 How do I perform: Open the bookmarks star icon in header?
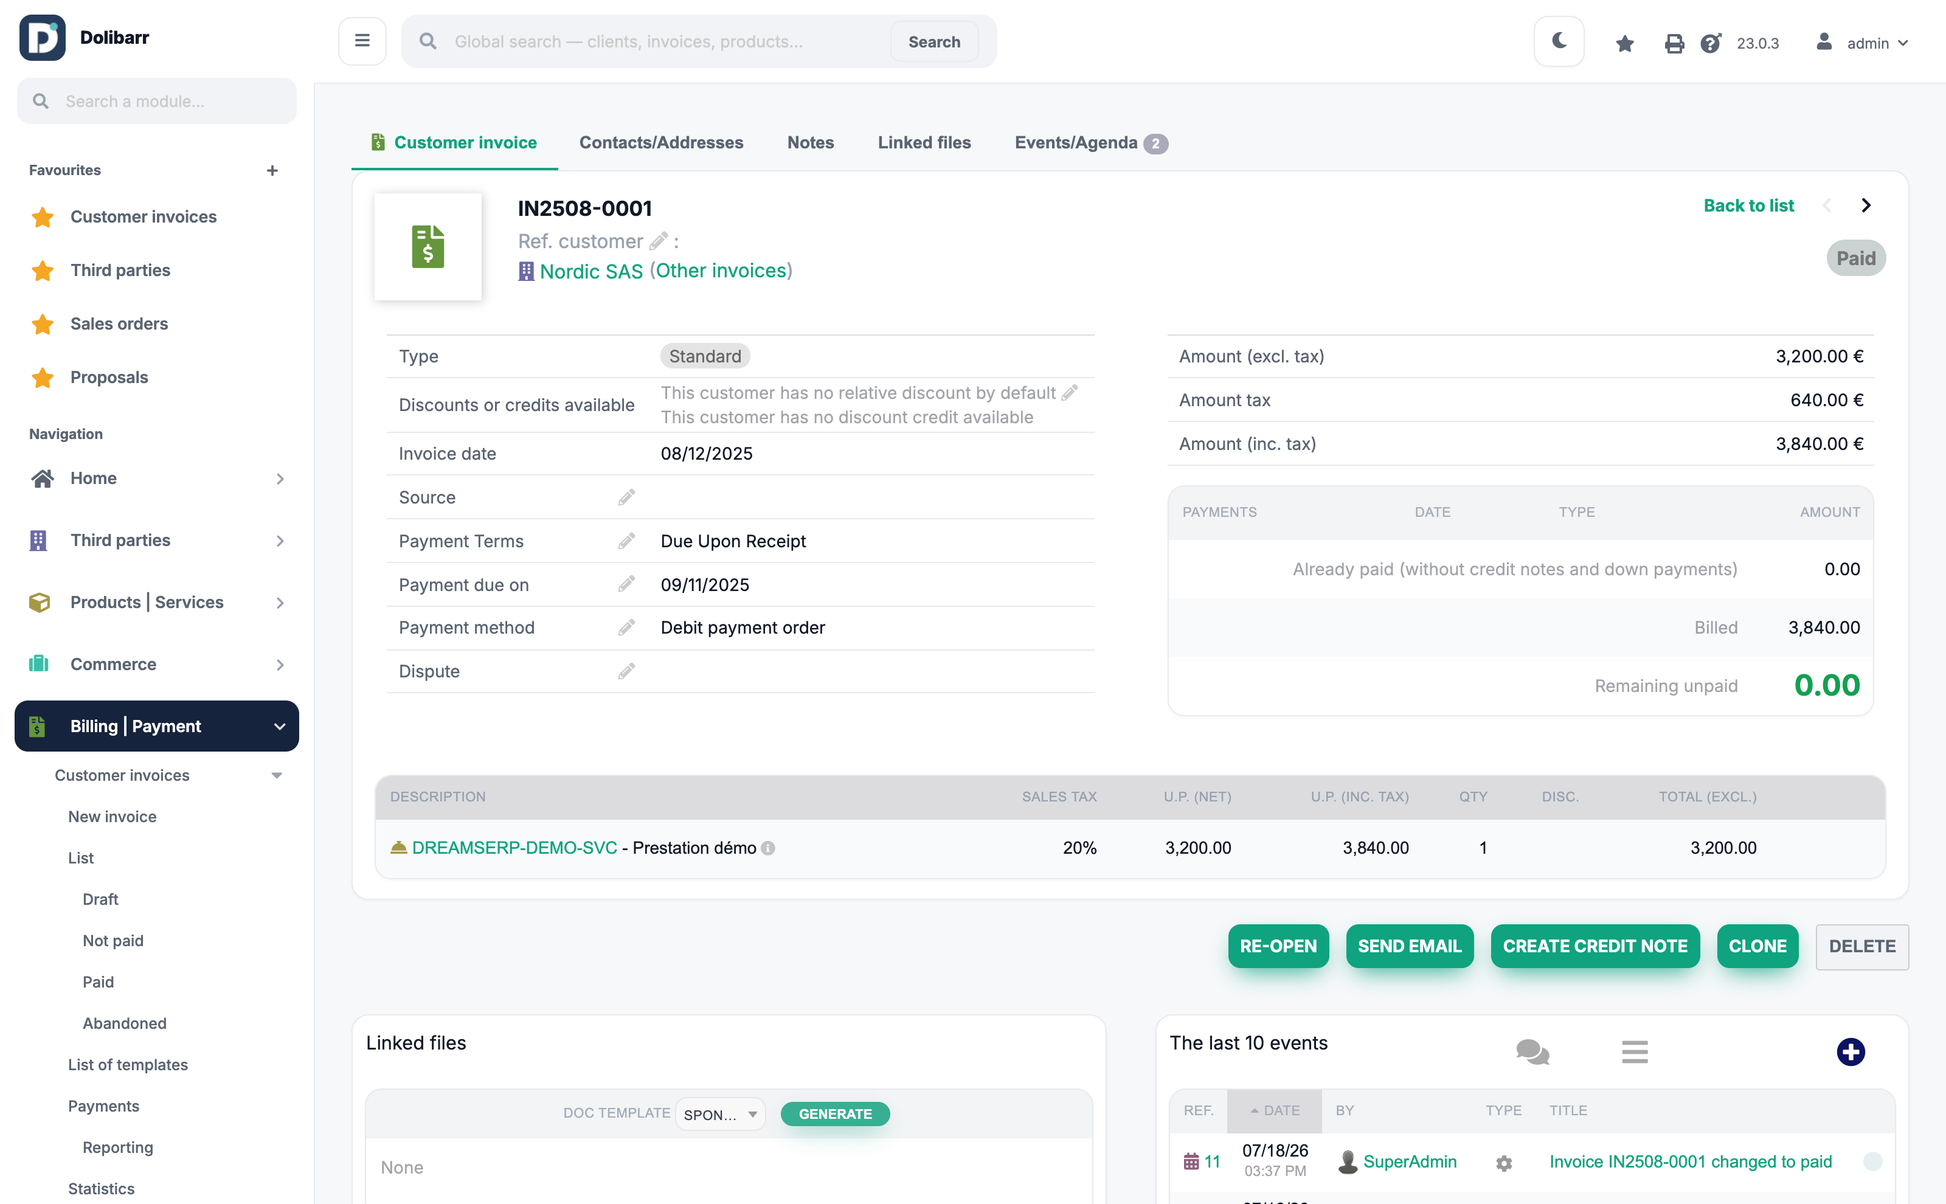coord(1625,43)
